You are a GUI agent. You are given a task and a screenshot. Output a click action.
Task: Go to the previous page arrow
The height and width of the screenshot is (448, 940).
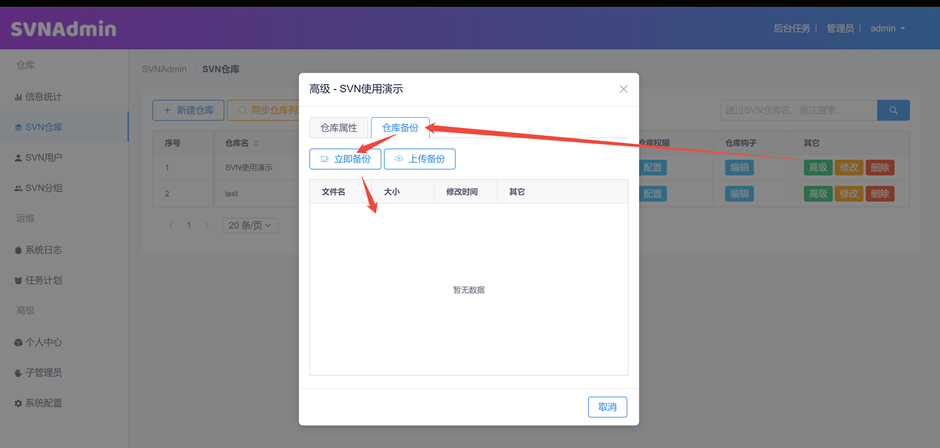[x=171, y=225]
